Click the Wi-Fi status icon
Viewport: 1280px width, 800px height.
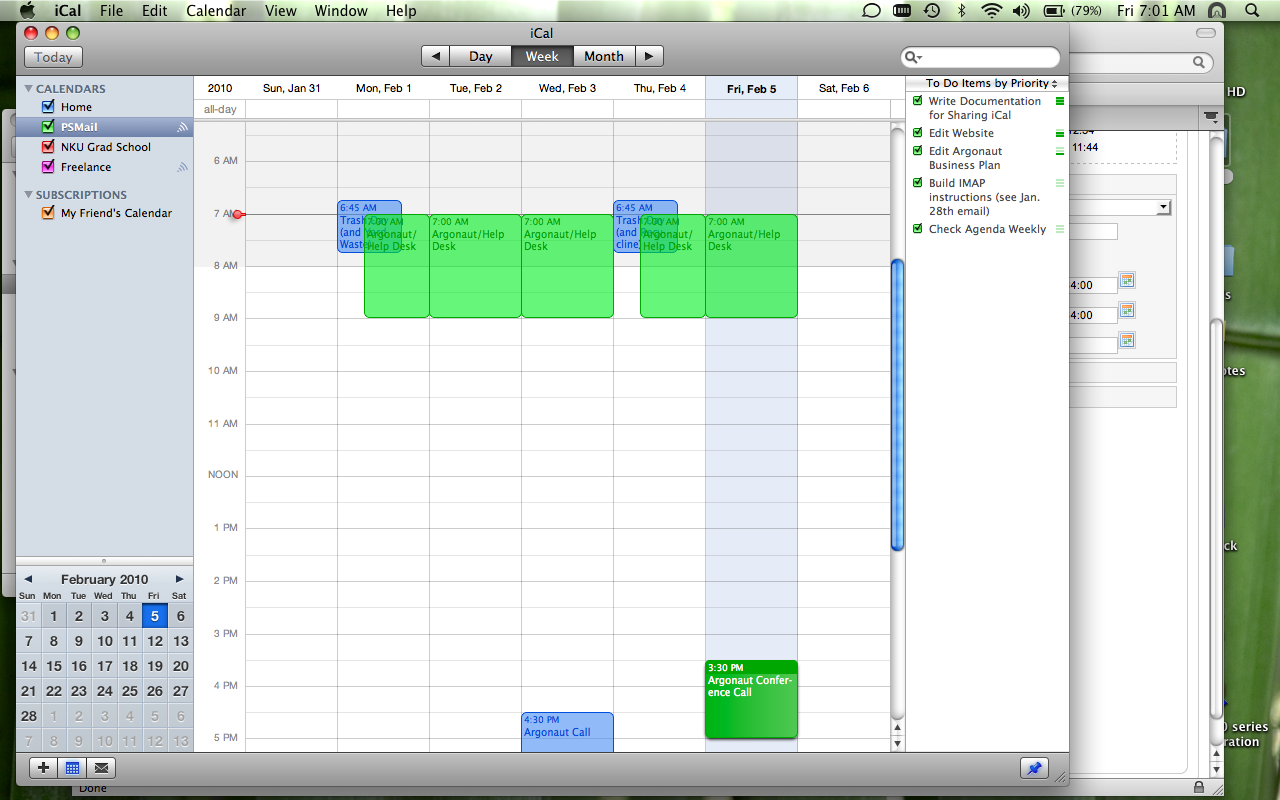click(991, 11)
